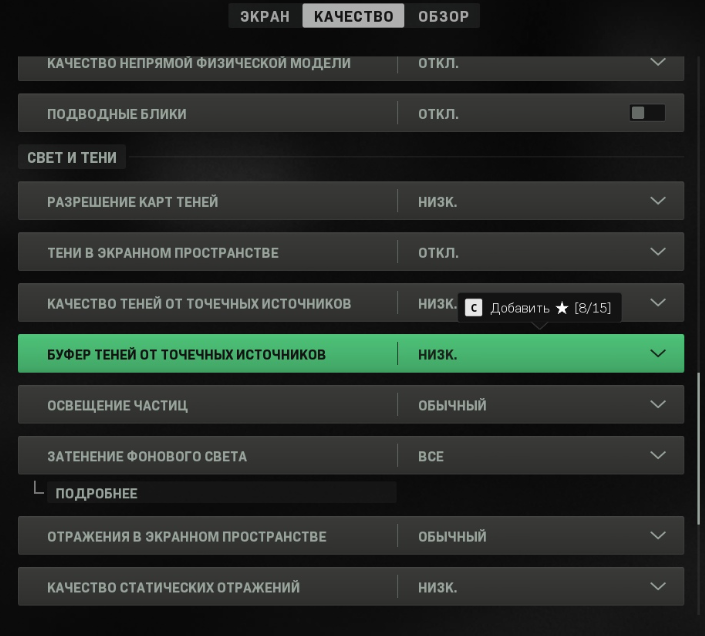This screenshot has height=636, width=705.
Task: Click the chevron arrow on РАЗРЕШЕНИЕ КАРТ ТЕНЕЙ
Action: 658,202
